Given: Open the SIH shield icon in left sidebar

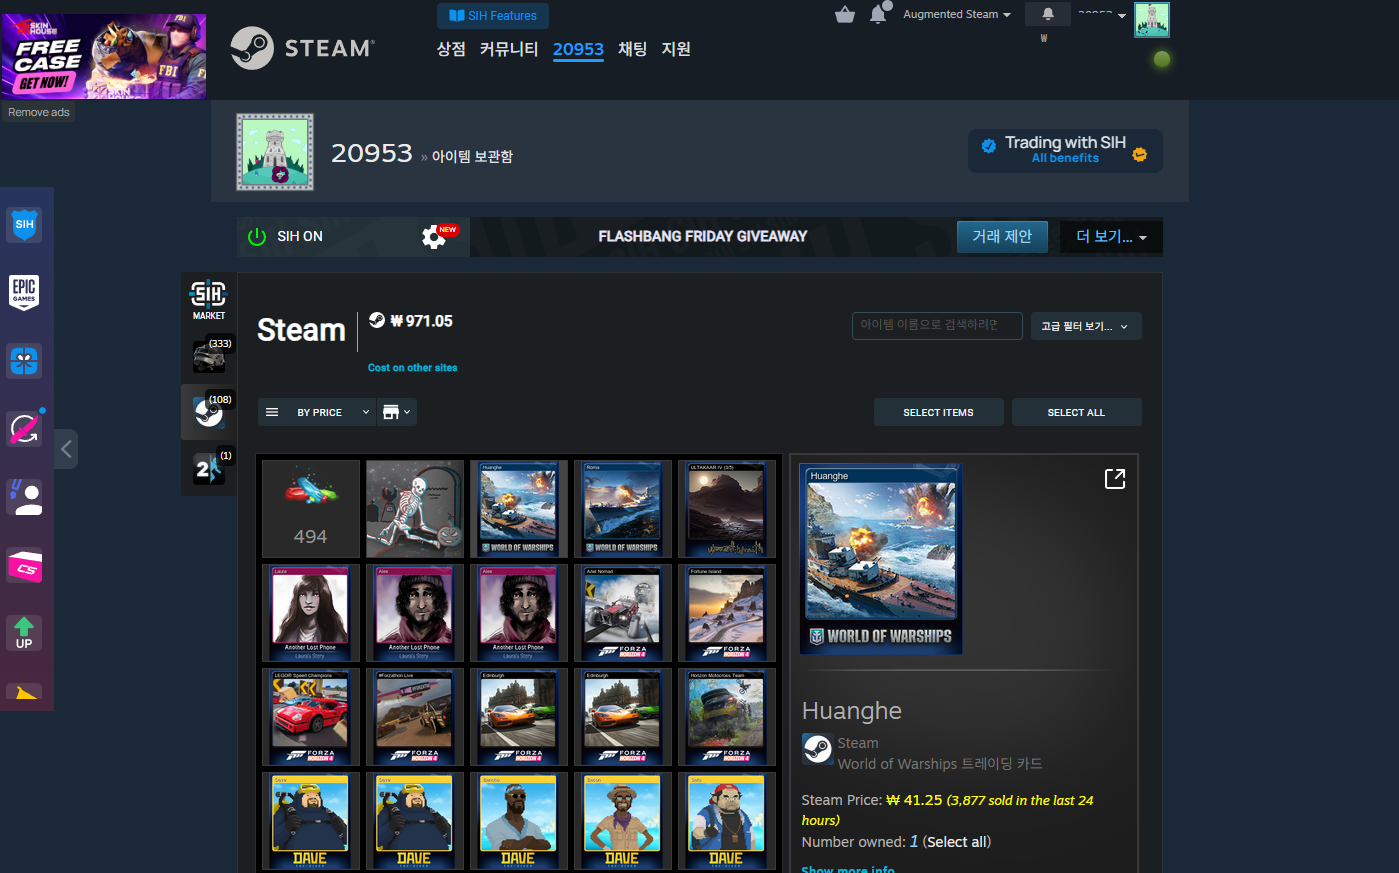Looking at the screenshot, I should 24,225.
